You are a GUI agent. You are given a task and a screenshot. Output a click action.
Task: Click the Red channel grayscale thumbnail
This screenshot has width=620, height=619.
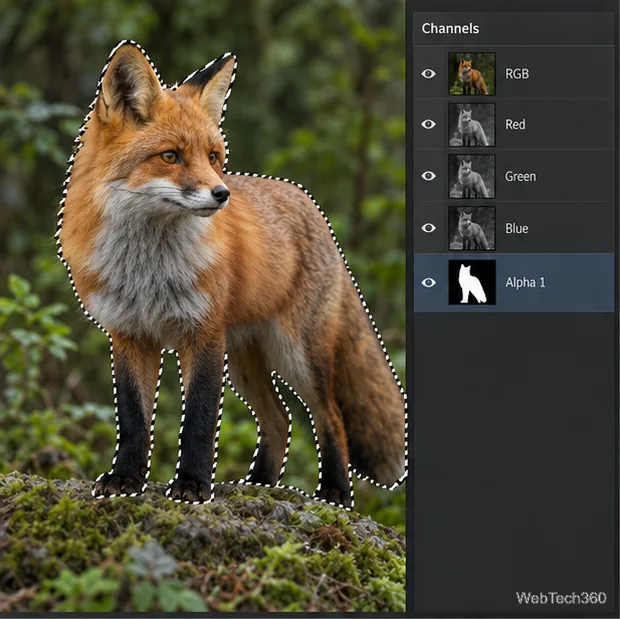coord(472,125)
